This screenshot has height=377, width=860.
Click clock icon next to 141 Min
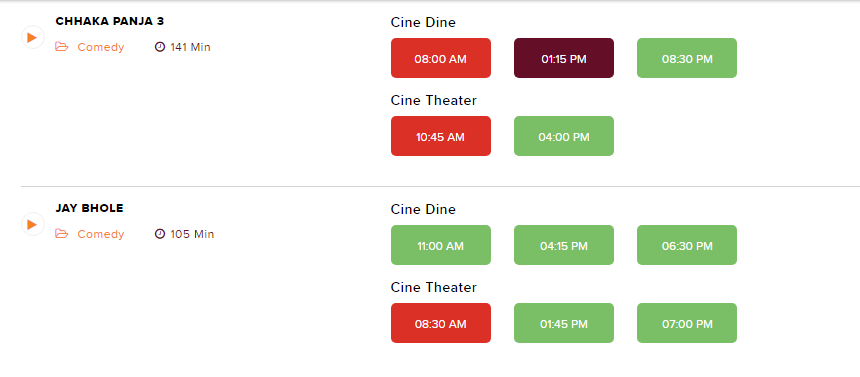160,47
